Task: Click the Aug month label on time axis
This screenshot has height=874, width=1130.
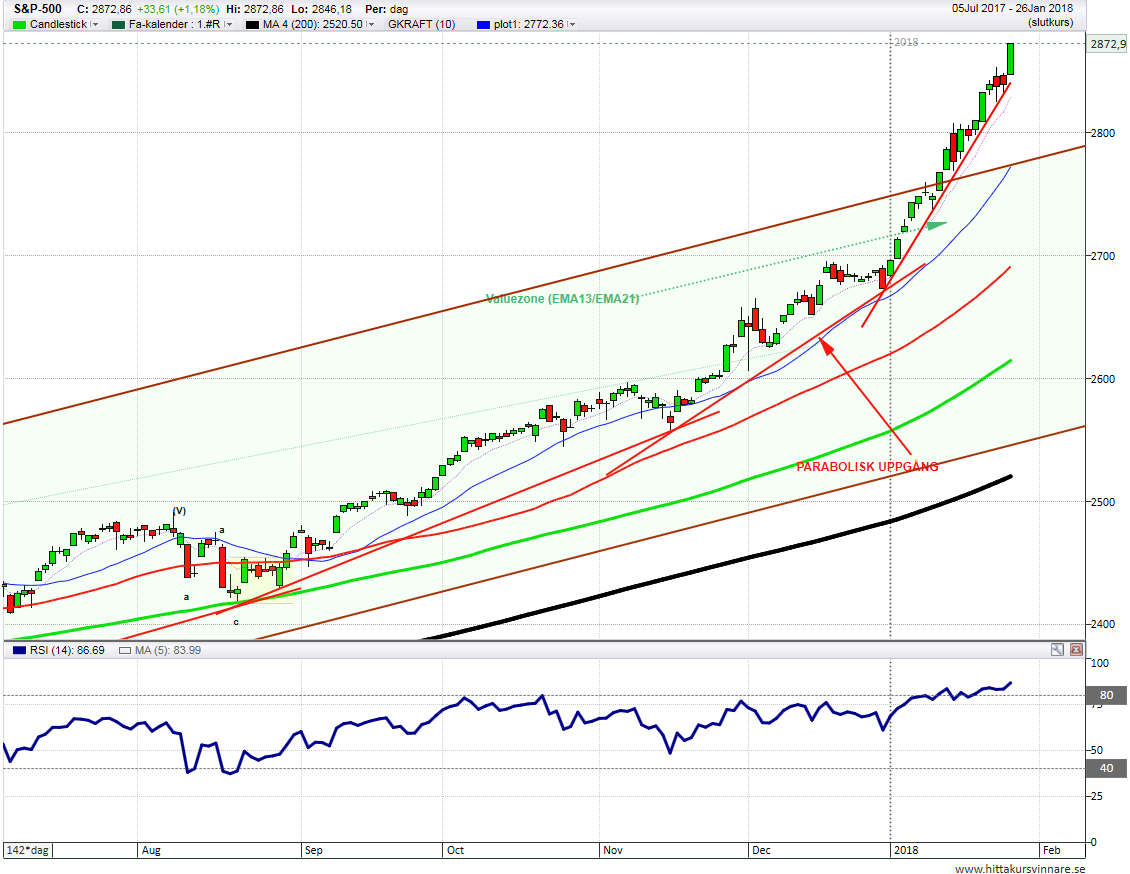Action: pyautogui.click(x=151, y=850)
